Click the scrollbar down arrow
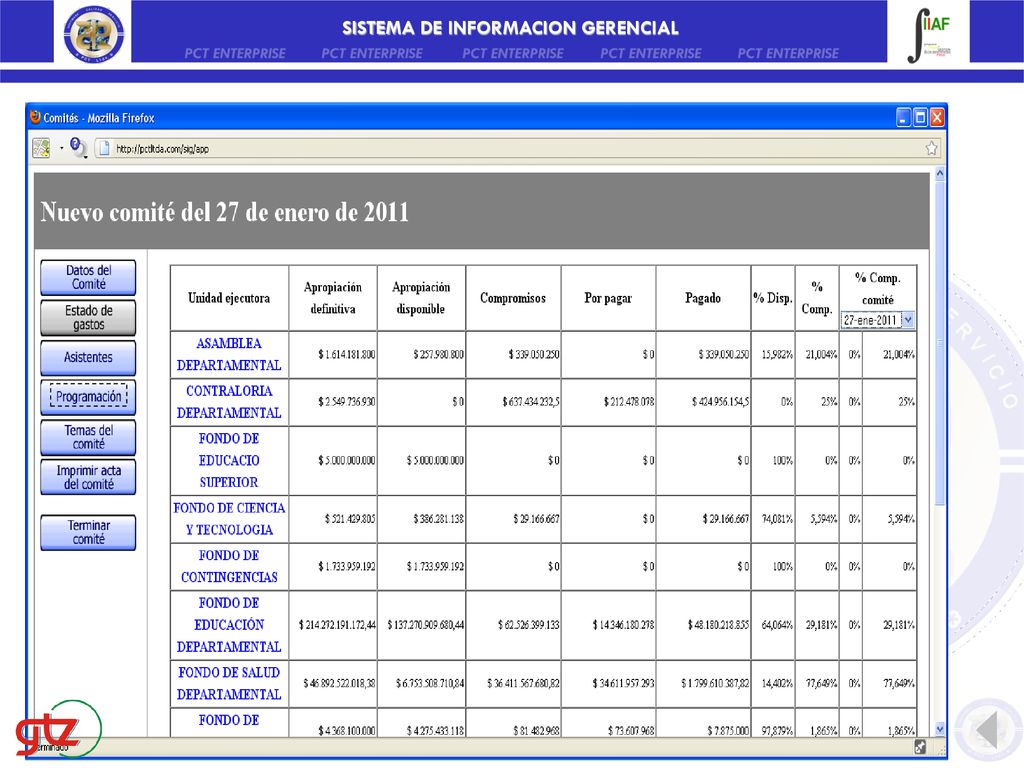This screenshot has width=1024, height=768. 940,729
